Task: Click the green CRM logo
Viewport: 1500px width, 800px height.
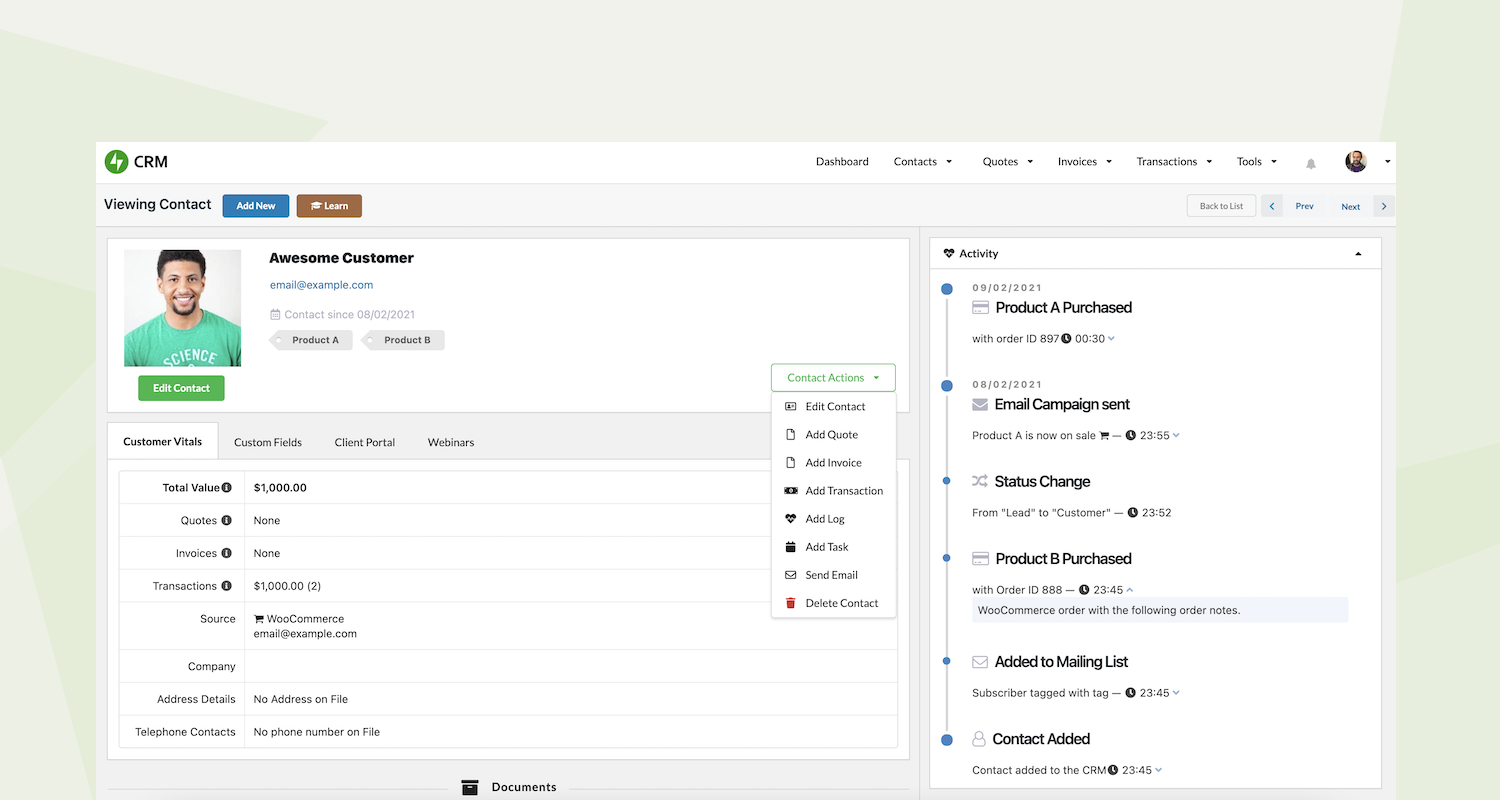Action: point(114,161)
